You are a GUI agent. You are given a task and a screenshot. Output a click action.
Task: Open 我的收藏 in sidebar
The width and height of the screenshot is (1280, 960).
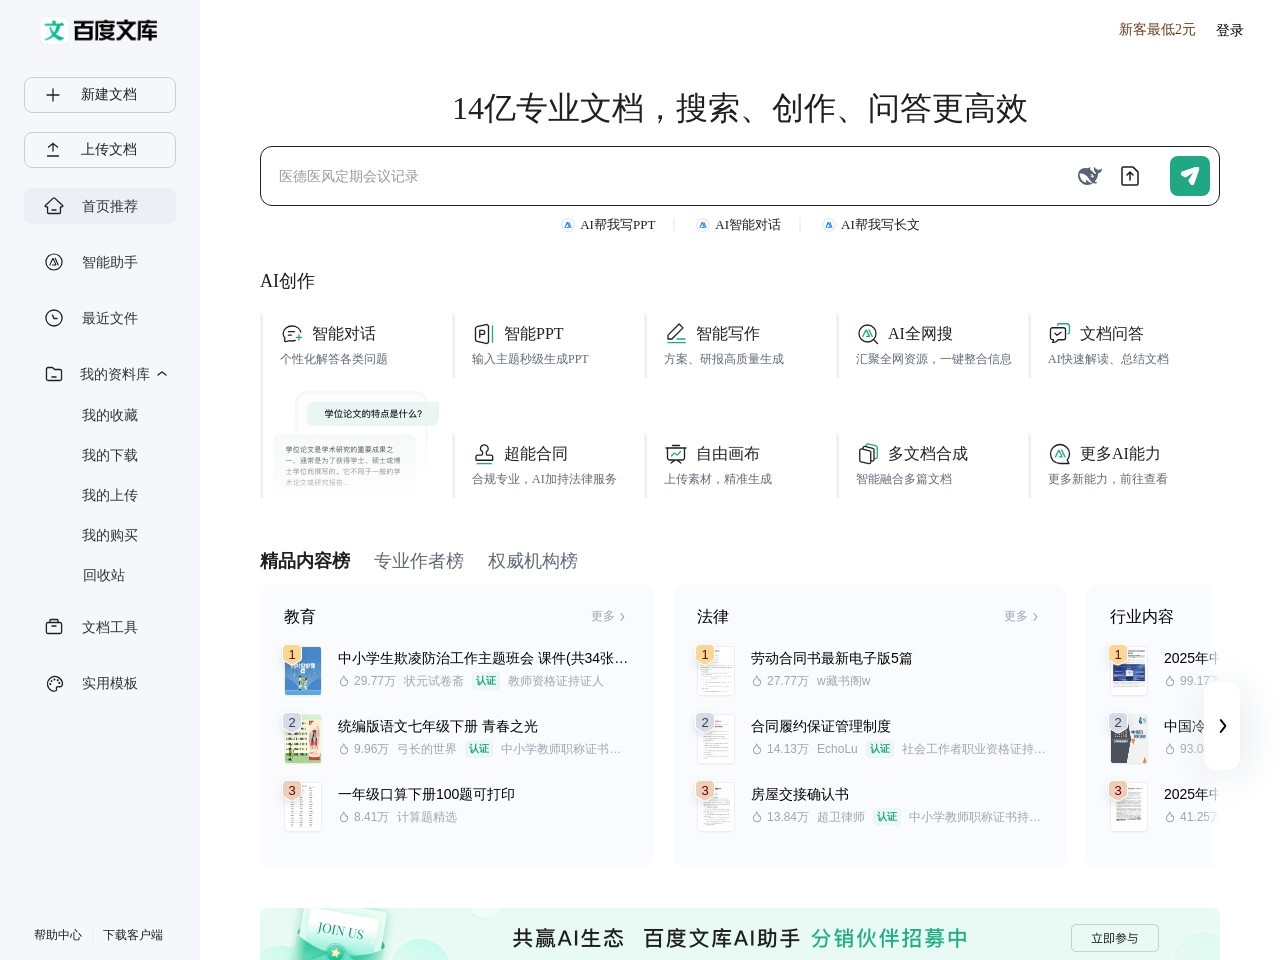[110, 415]
